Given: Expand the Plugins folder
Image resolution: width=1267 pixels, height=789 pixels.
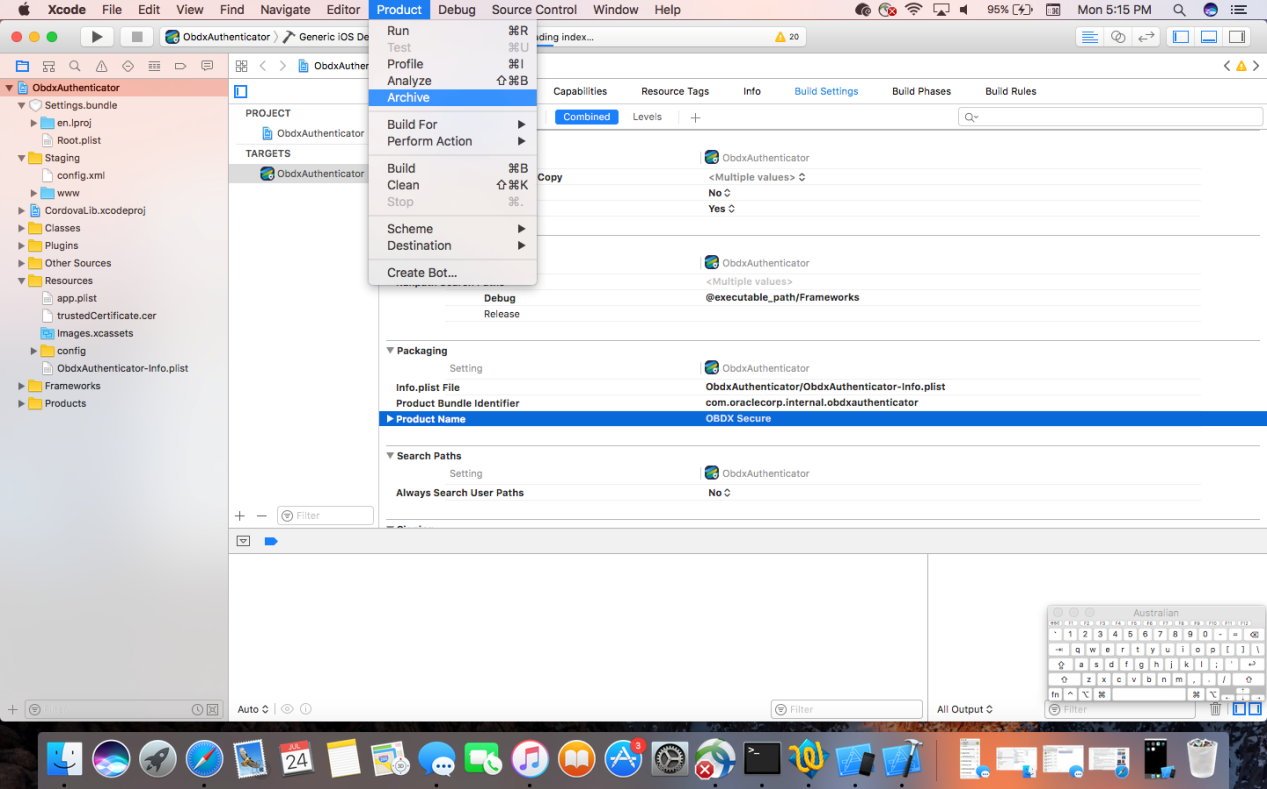Looking at the screenshot, I should (21, 246).
